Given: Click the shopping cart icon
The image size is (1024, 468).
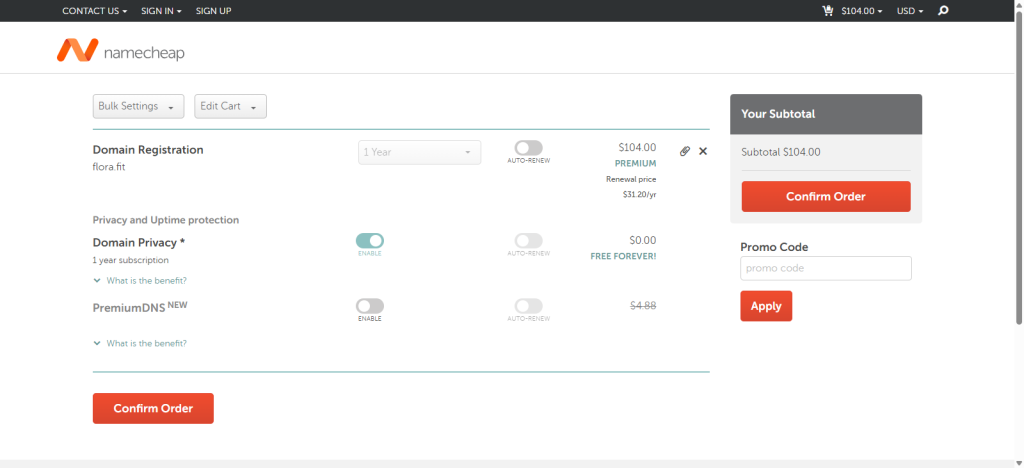Looking at the screenshot, I should 827,10.
